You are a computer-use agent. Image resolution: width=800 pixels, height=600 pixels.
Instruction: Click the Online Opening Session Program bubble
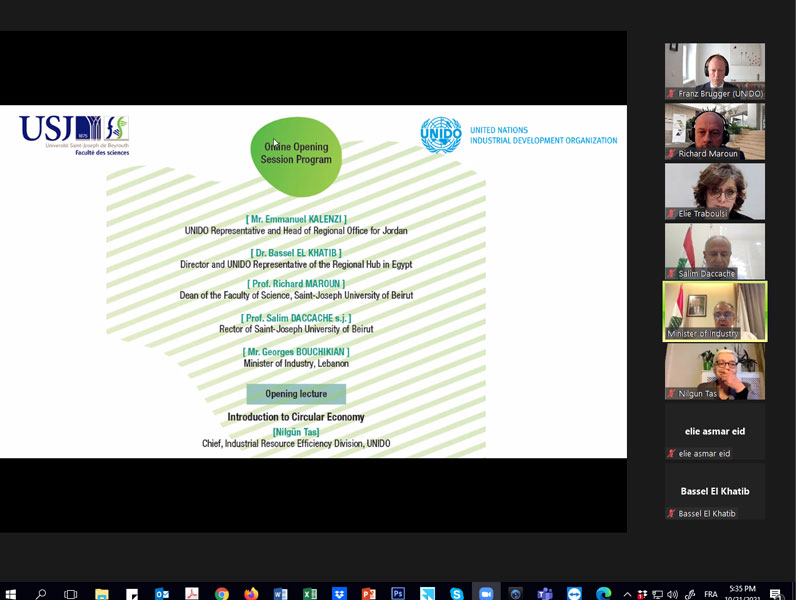(x=296, y=156)
